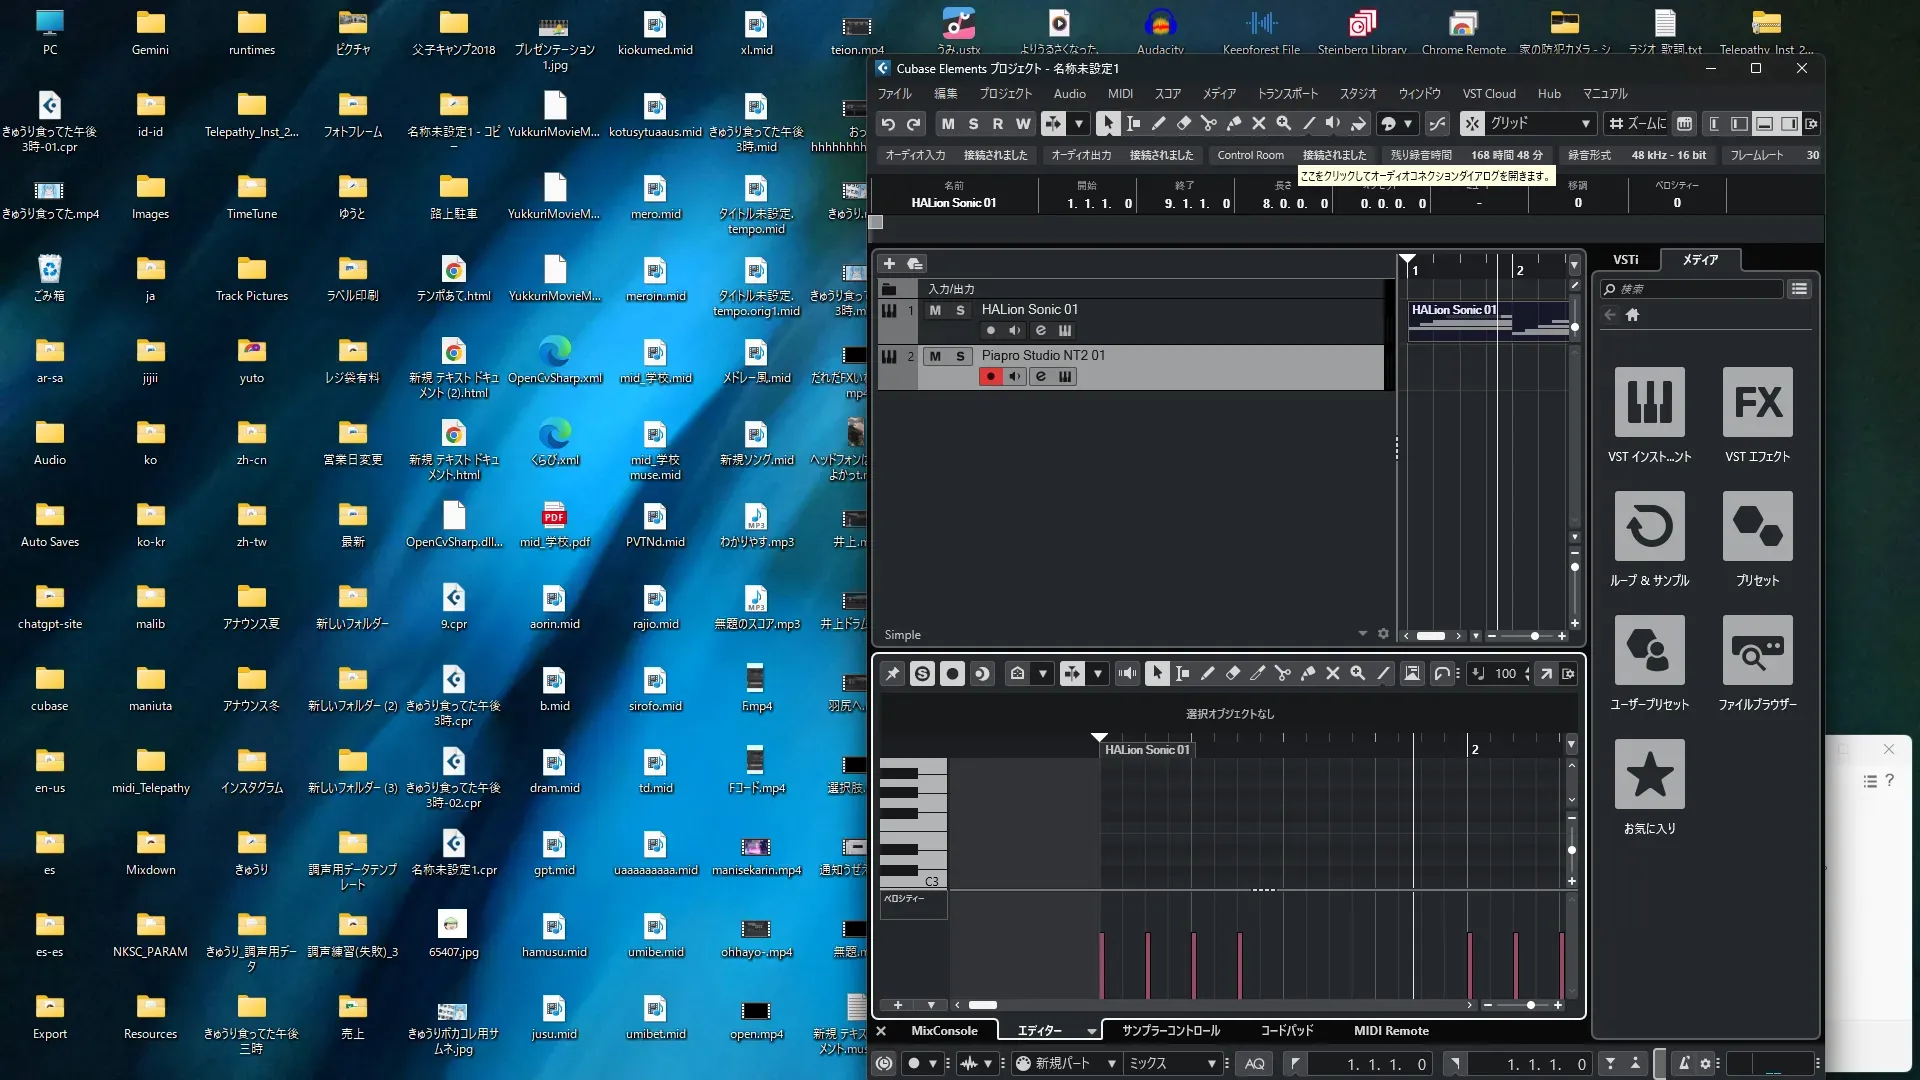Screen dimensions: 1920x1080
Task: Click the Add Track plus icon
Action: (889, 264)
